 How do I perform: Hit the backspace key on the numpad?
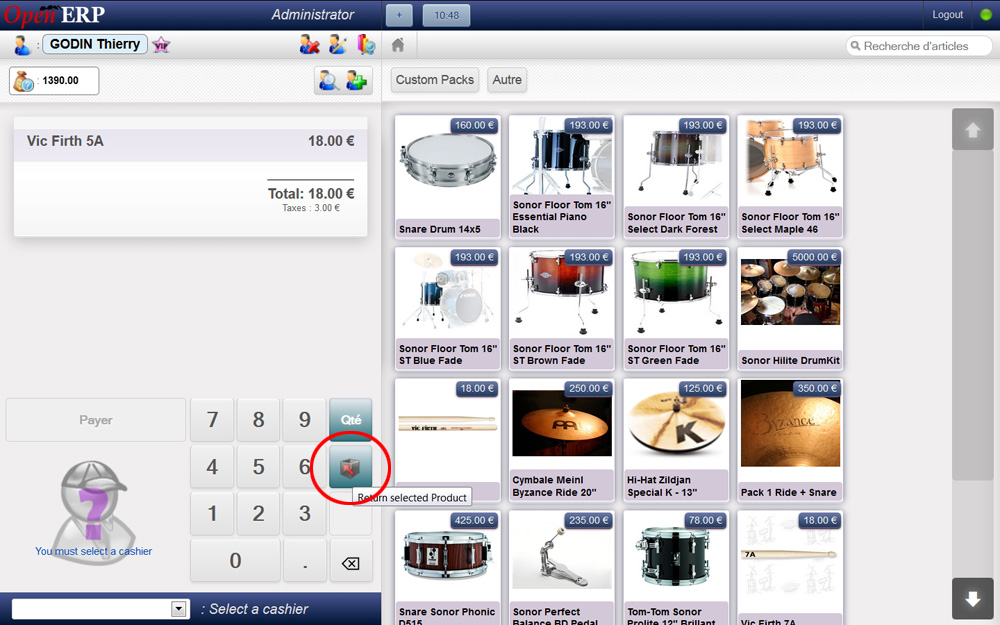(350, 563)
